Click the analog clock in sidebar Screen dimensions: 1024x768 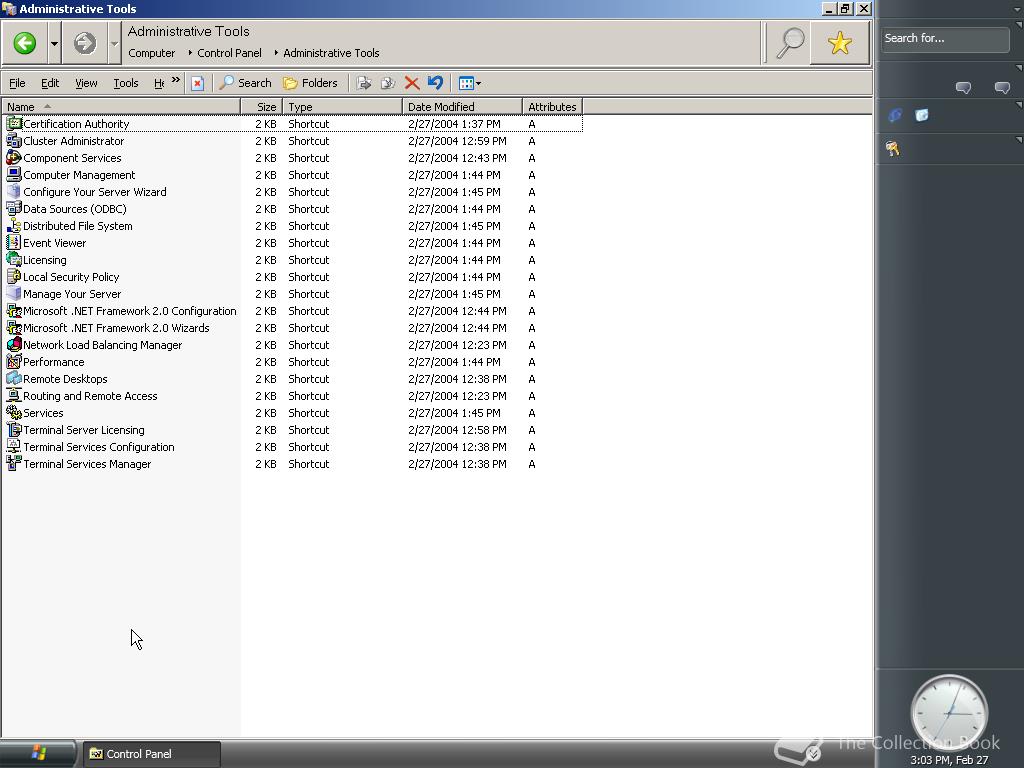coord(949,712)
